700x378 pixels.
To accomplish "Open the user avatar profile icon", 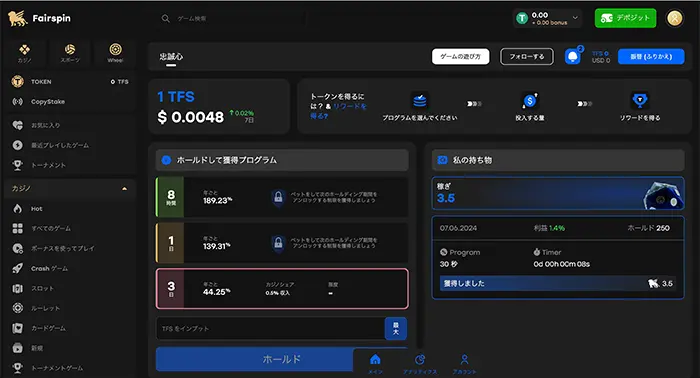I will point(675,18).
